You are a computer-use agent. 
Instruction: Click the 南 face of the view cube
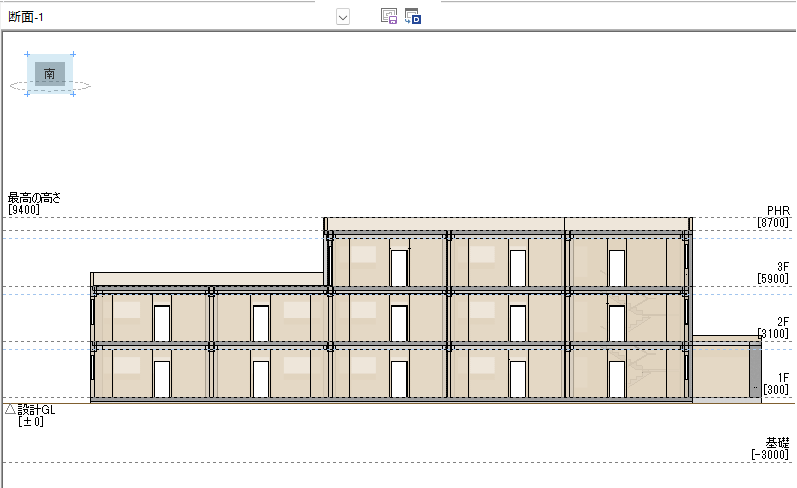(50, 73)
